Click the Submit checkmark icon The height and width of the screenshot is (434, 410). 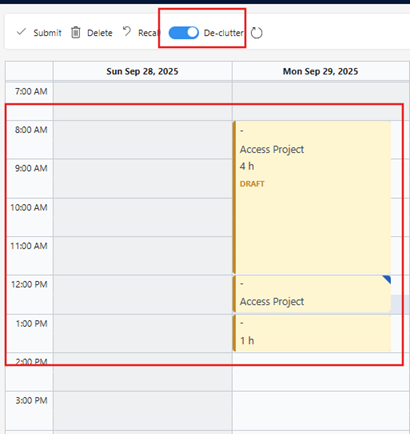click(x=21, y=32)
